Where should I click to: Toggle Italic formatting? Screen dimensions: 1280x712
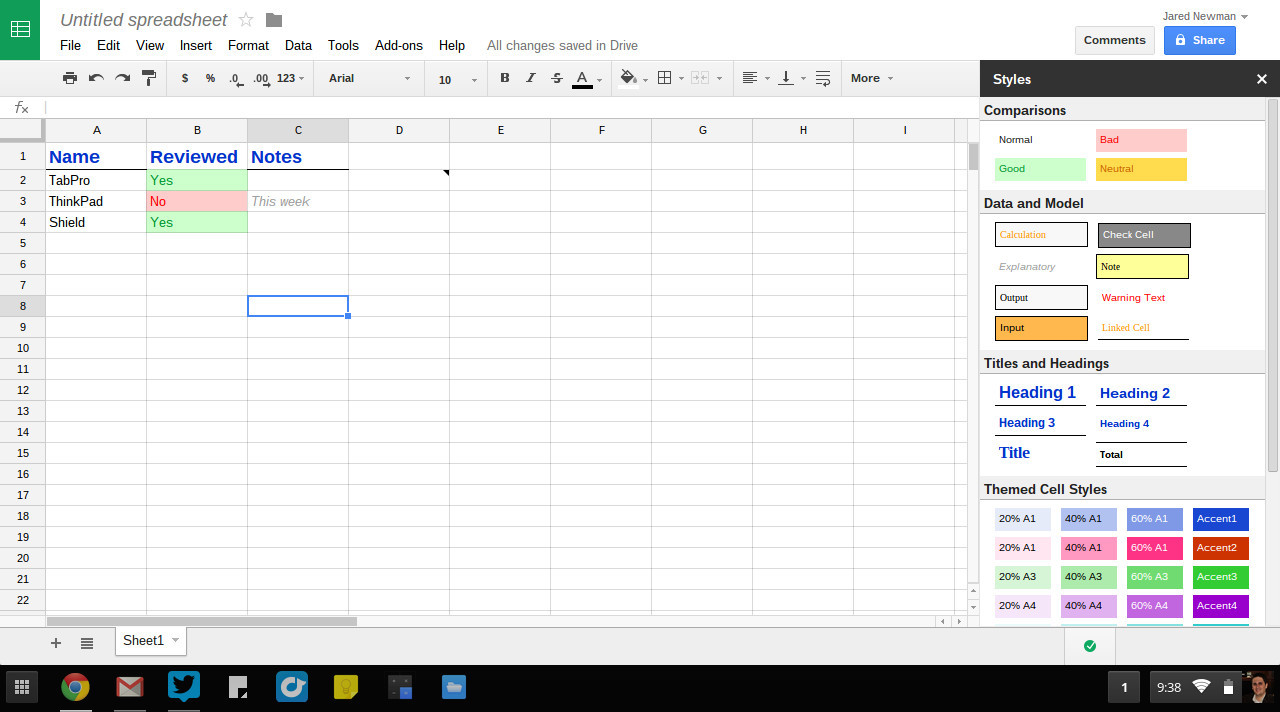(530, 78)
